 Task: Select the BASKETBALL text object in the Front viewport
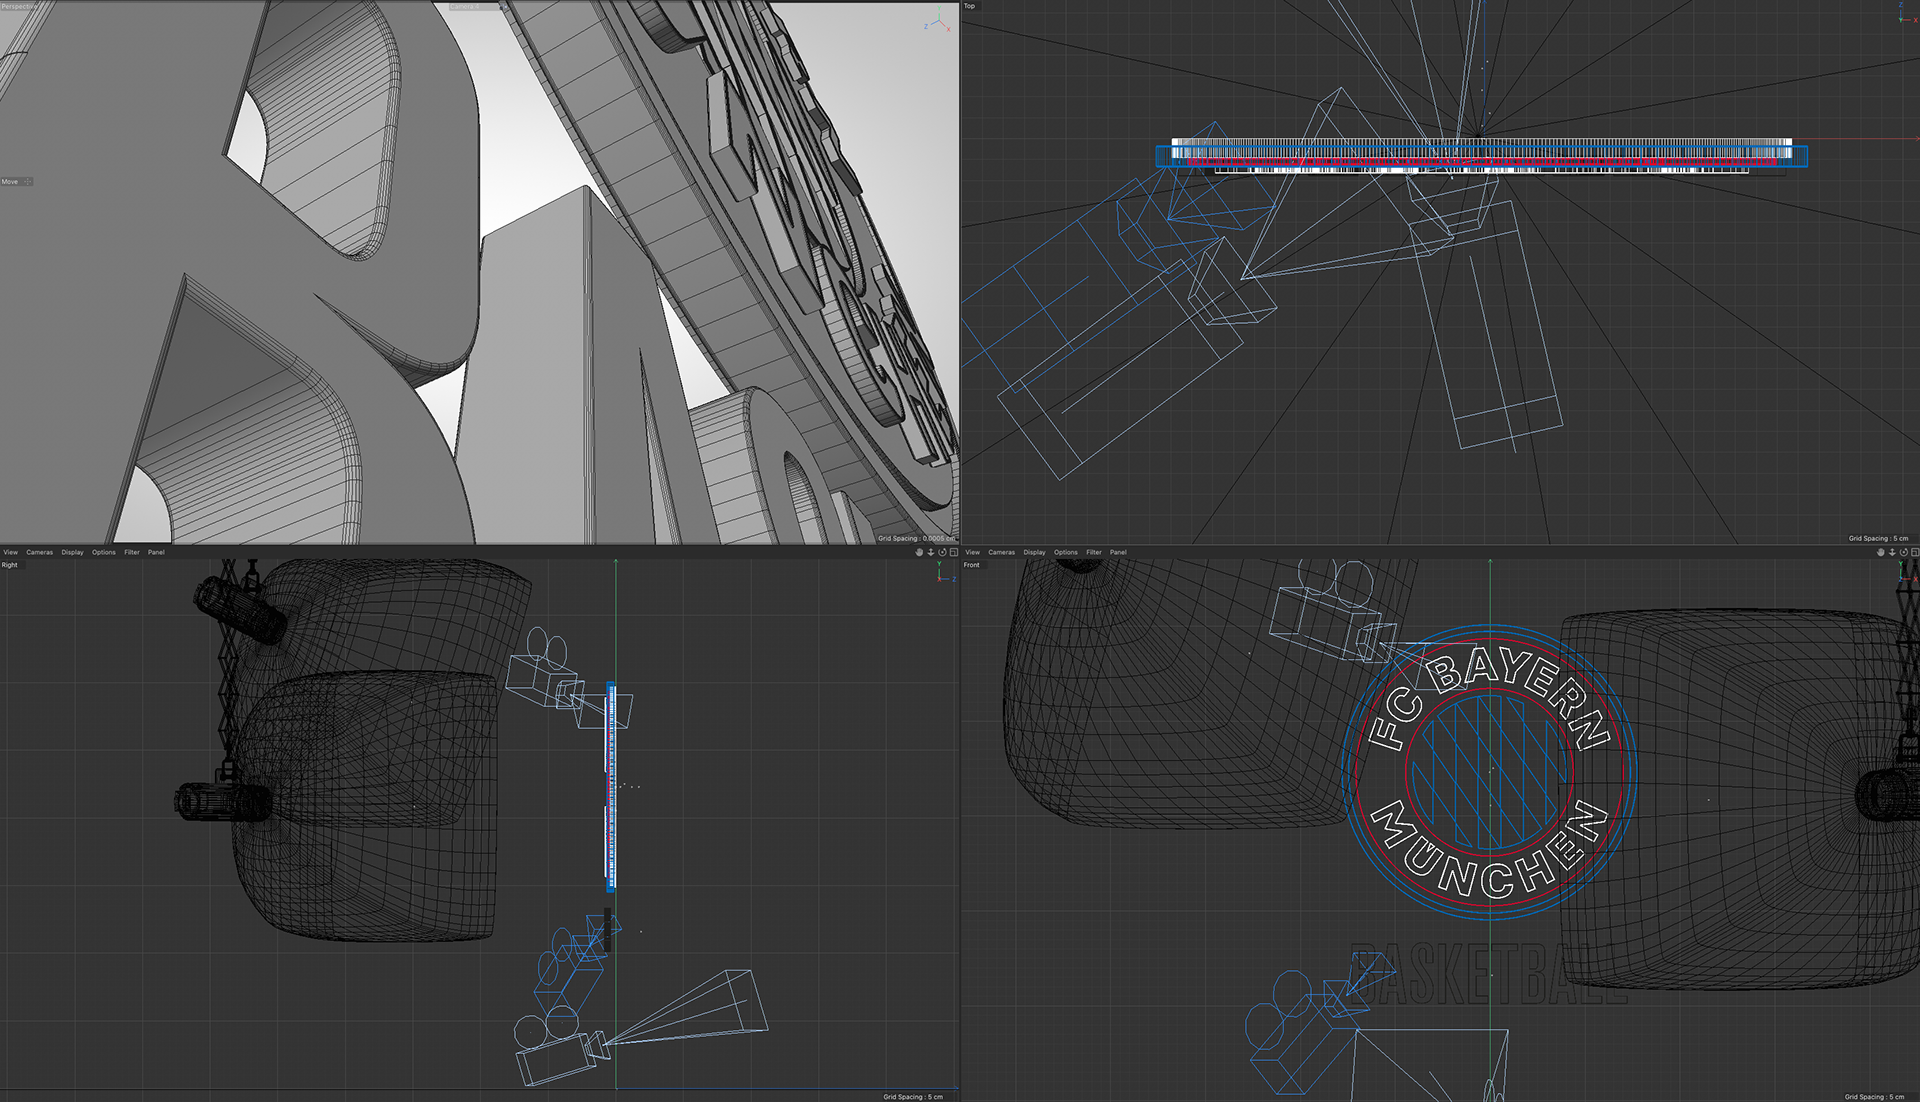(x=1488, y=974)
